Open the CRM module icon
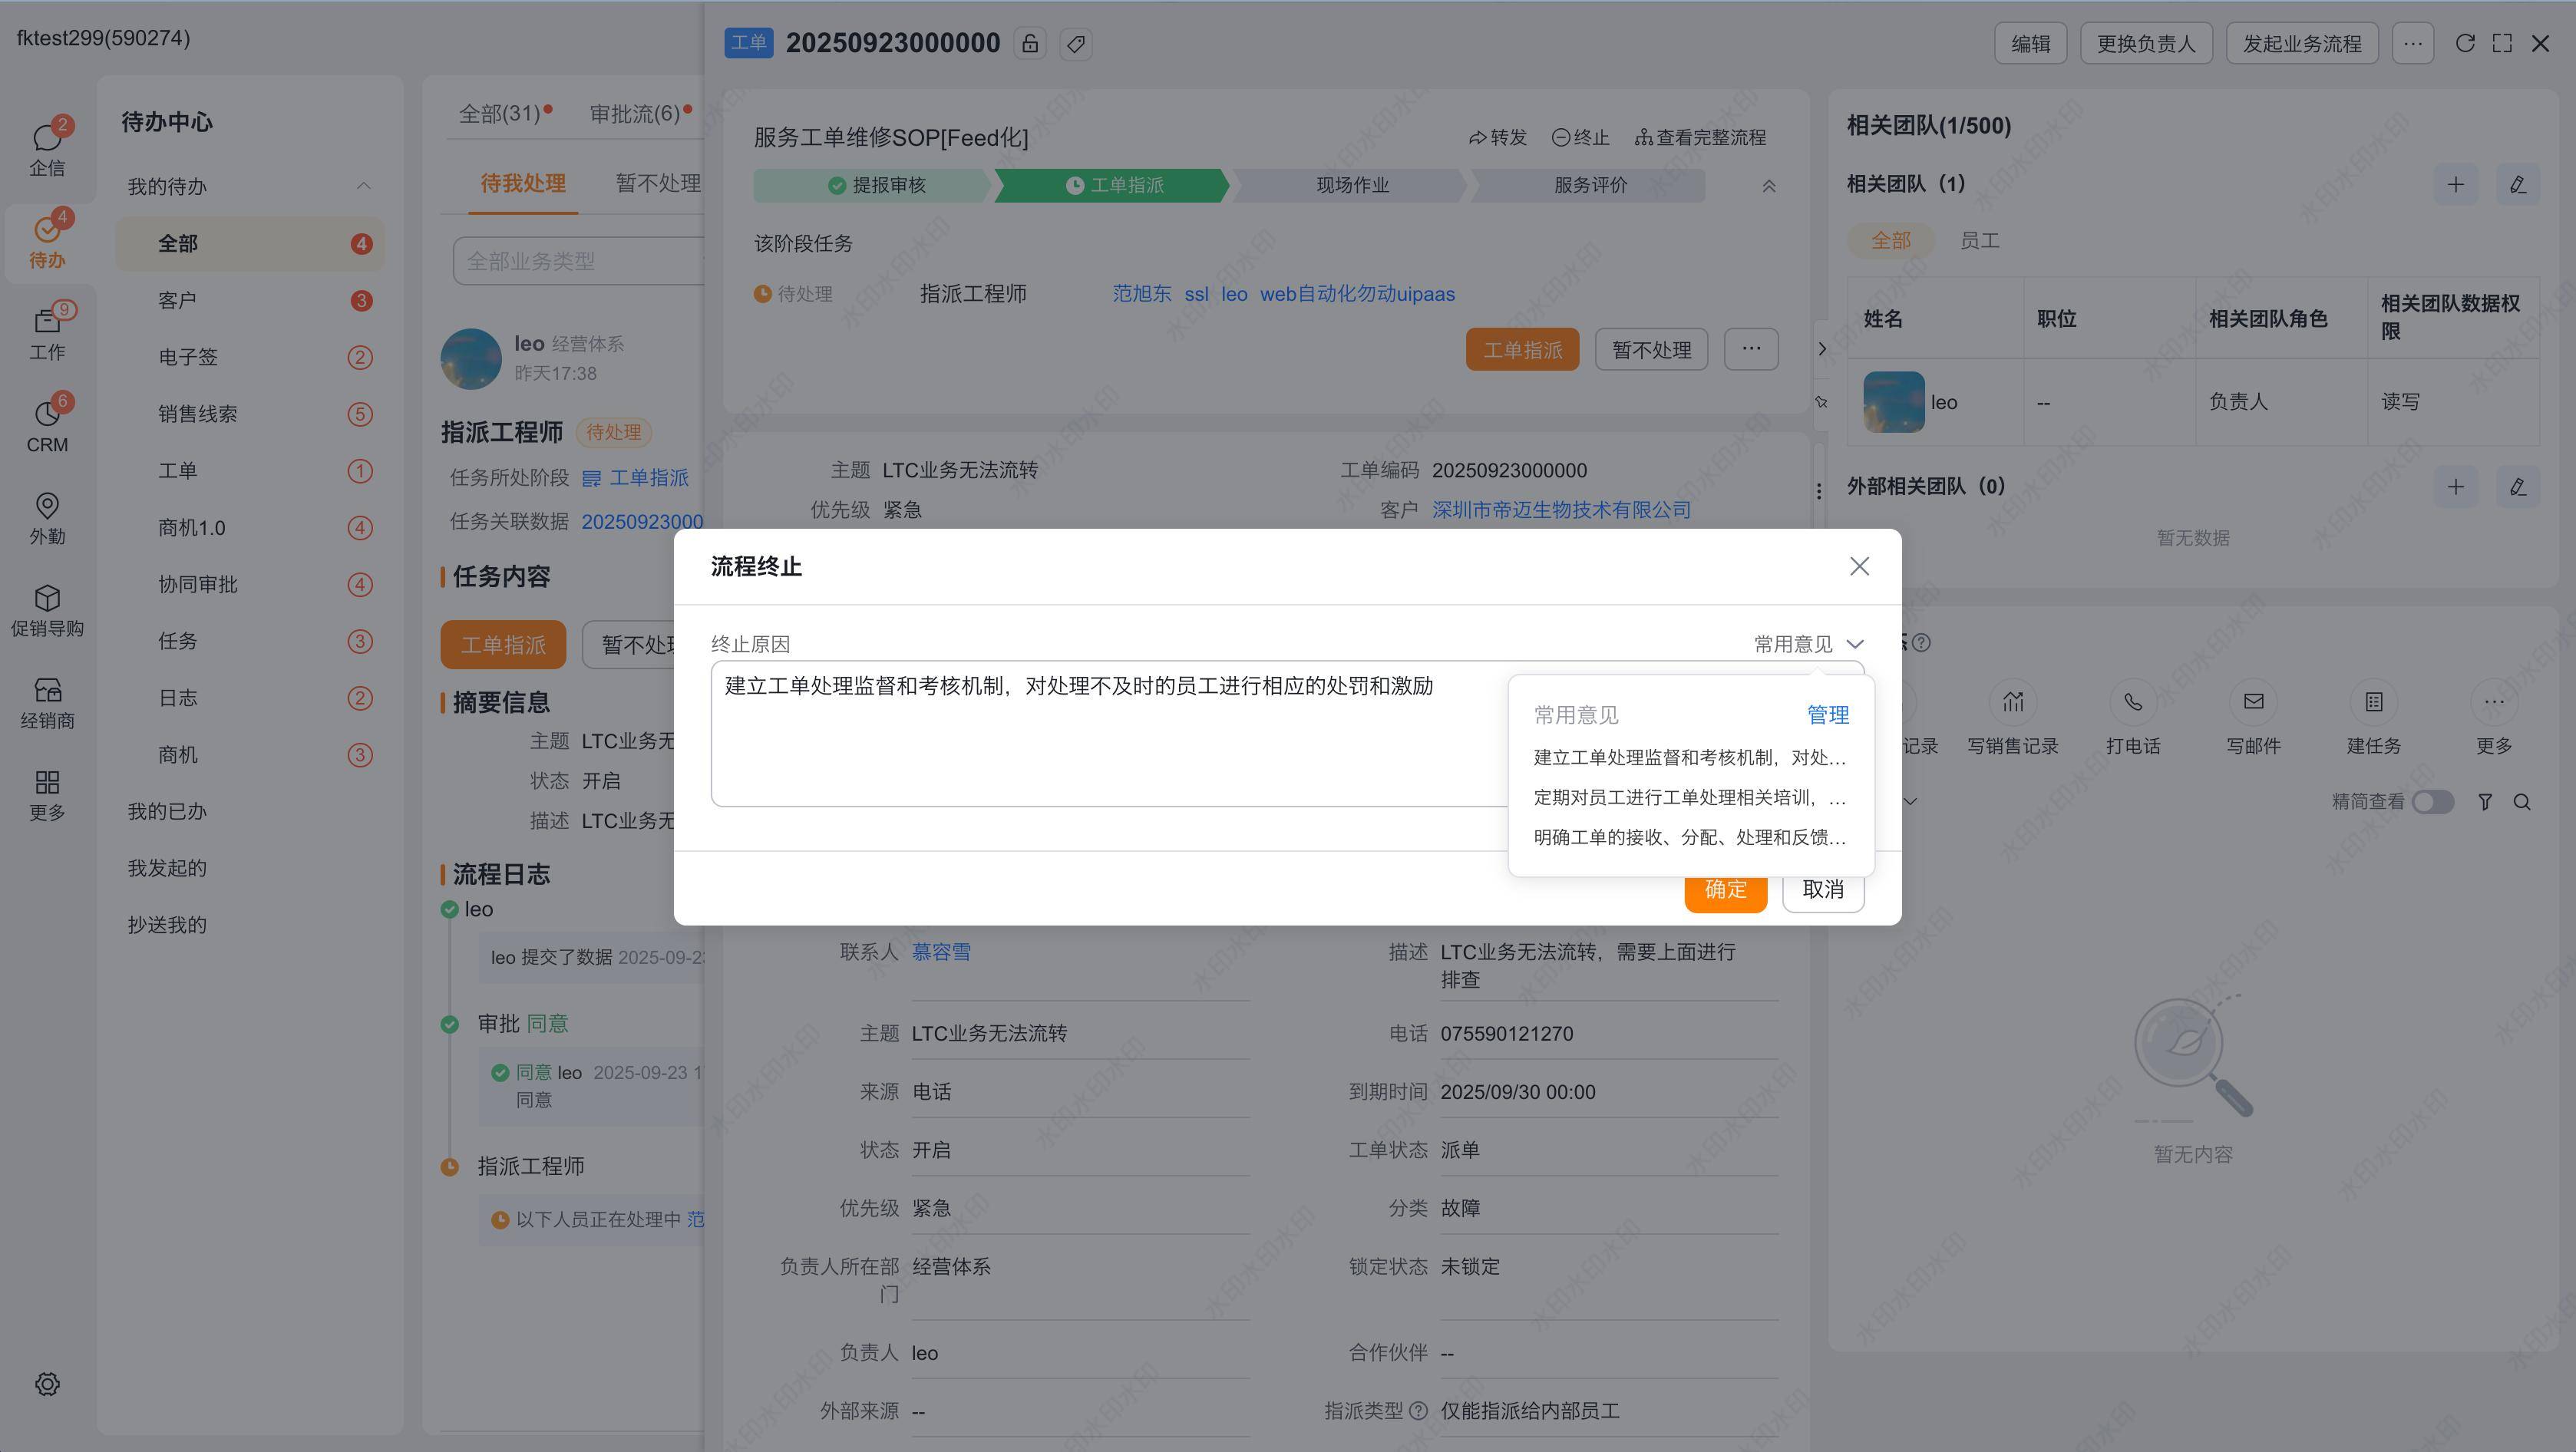The height and width of the screenshot is (1452, 2576). click(x=46, y=414)
